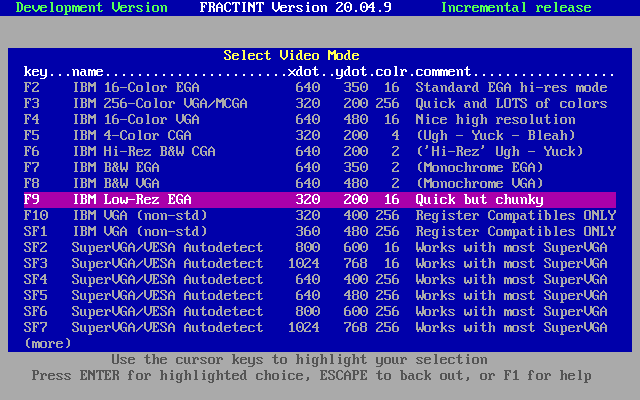The width and height of the screenshot is (640, 400).
Task: Click the 'Press ENTER for highlighted choice' line
Action: tap(311, 376)
